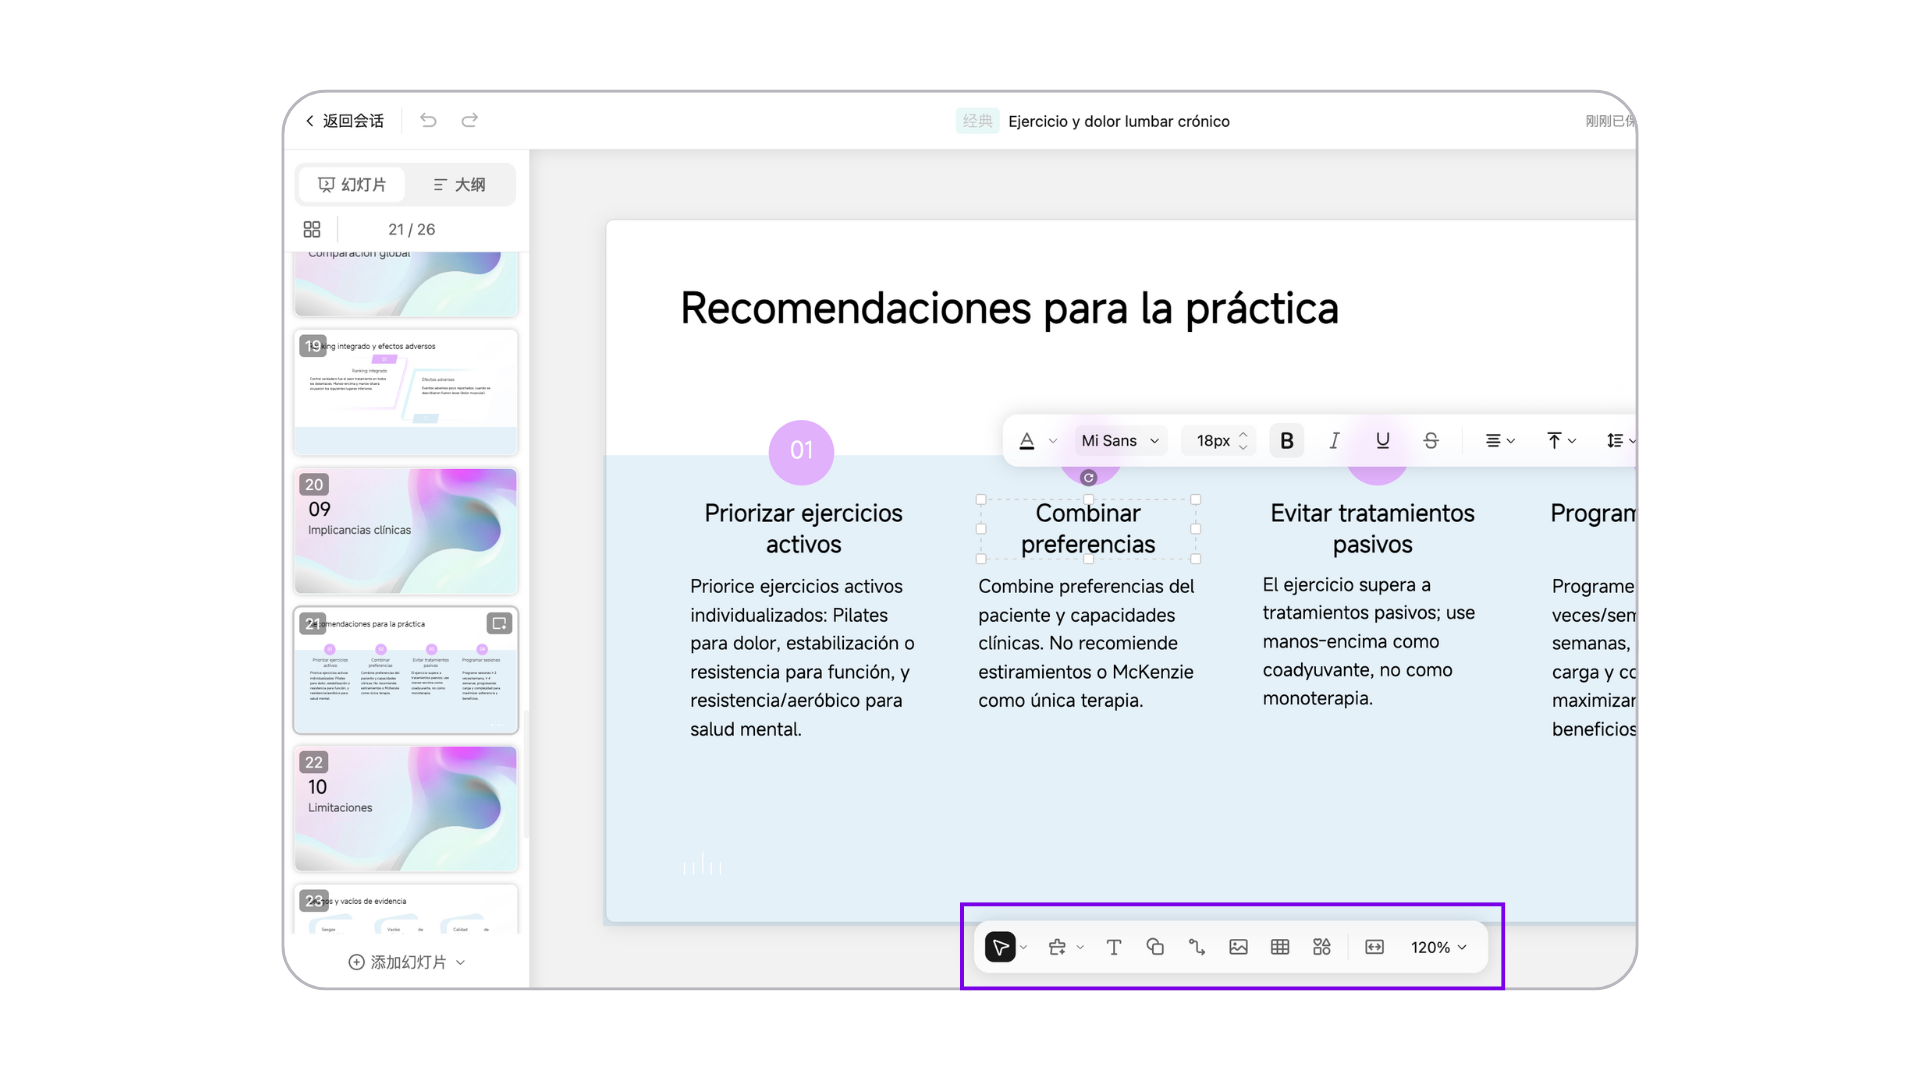Open Mi Sans font dropdown

coord(1120,441)
